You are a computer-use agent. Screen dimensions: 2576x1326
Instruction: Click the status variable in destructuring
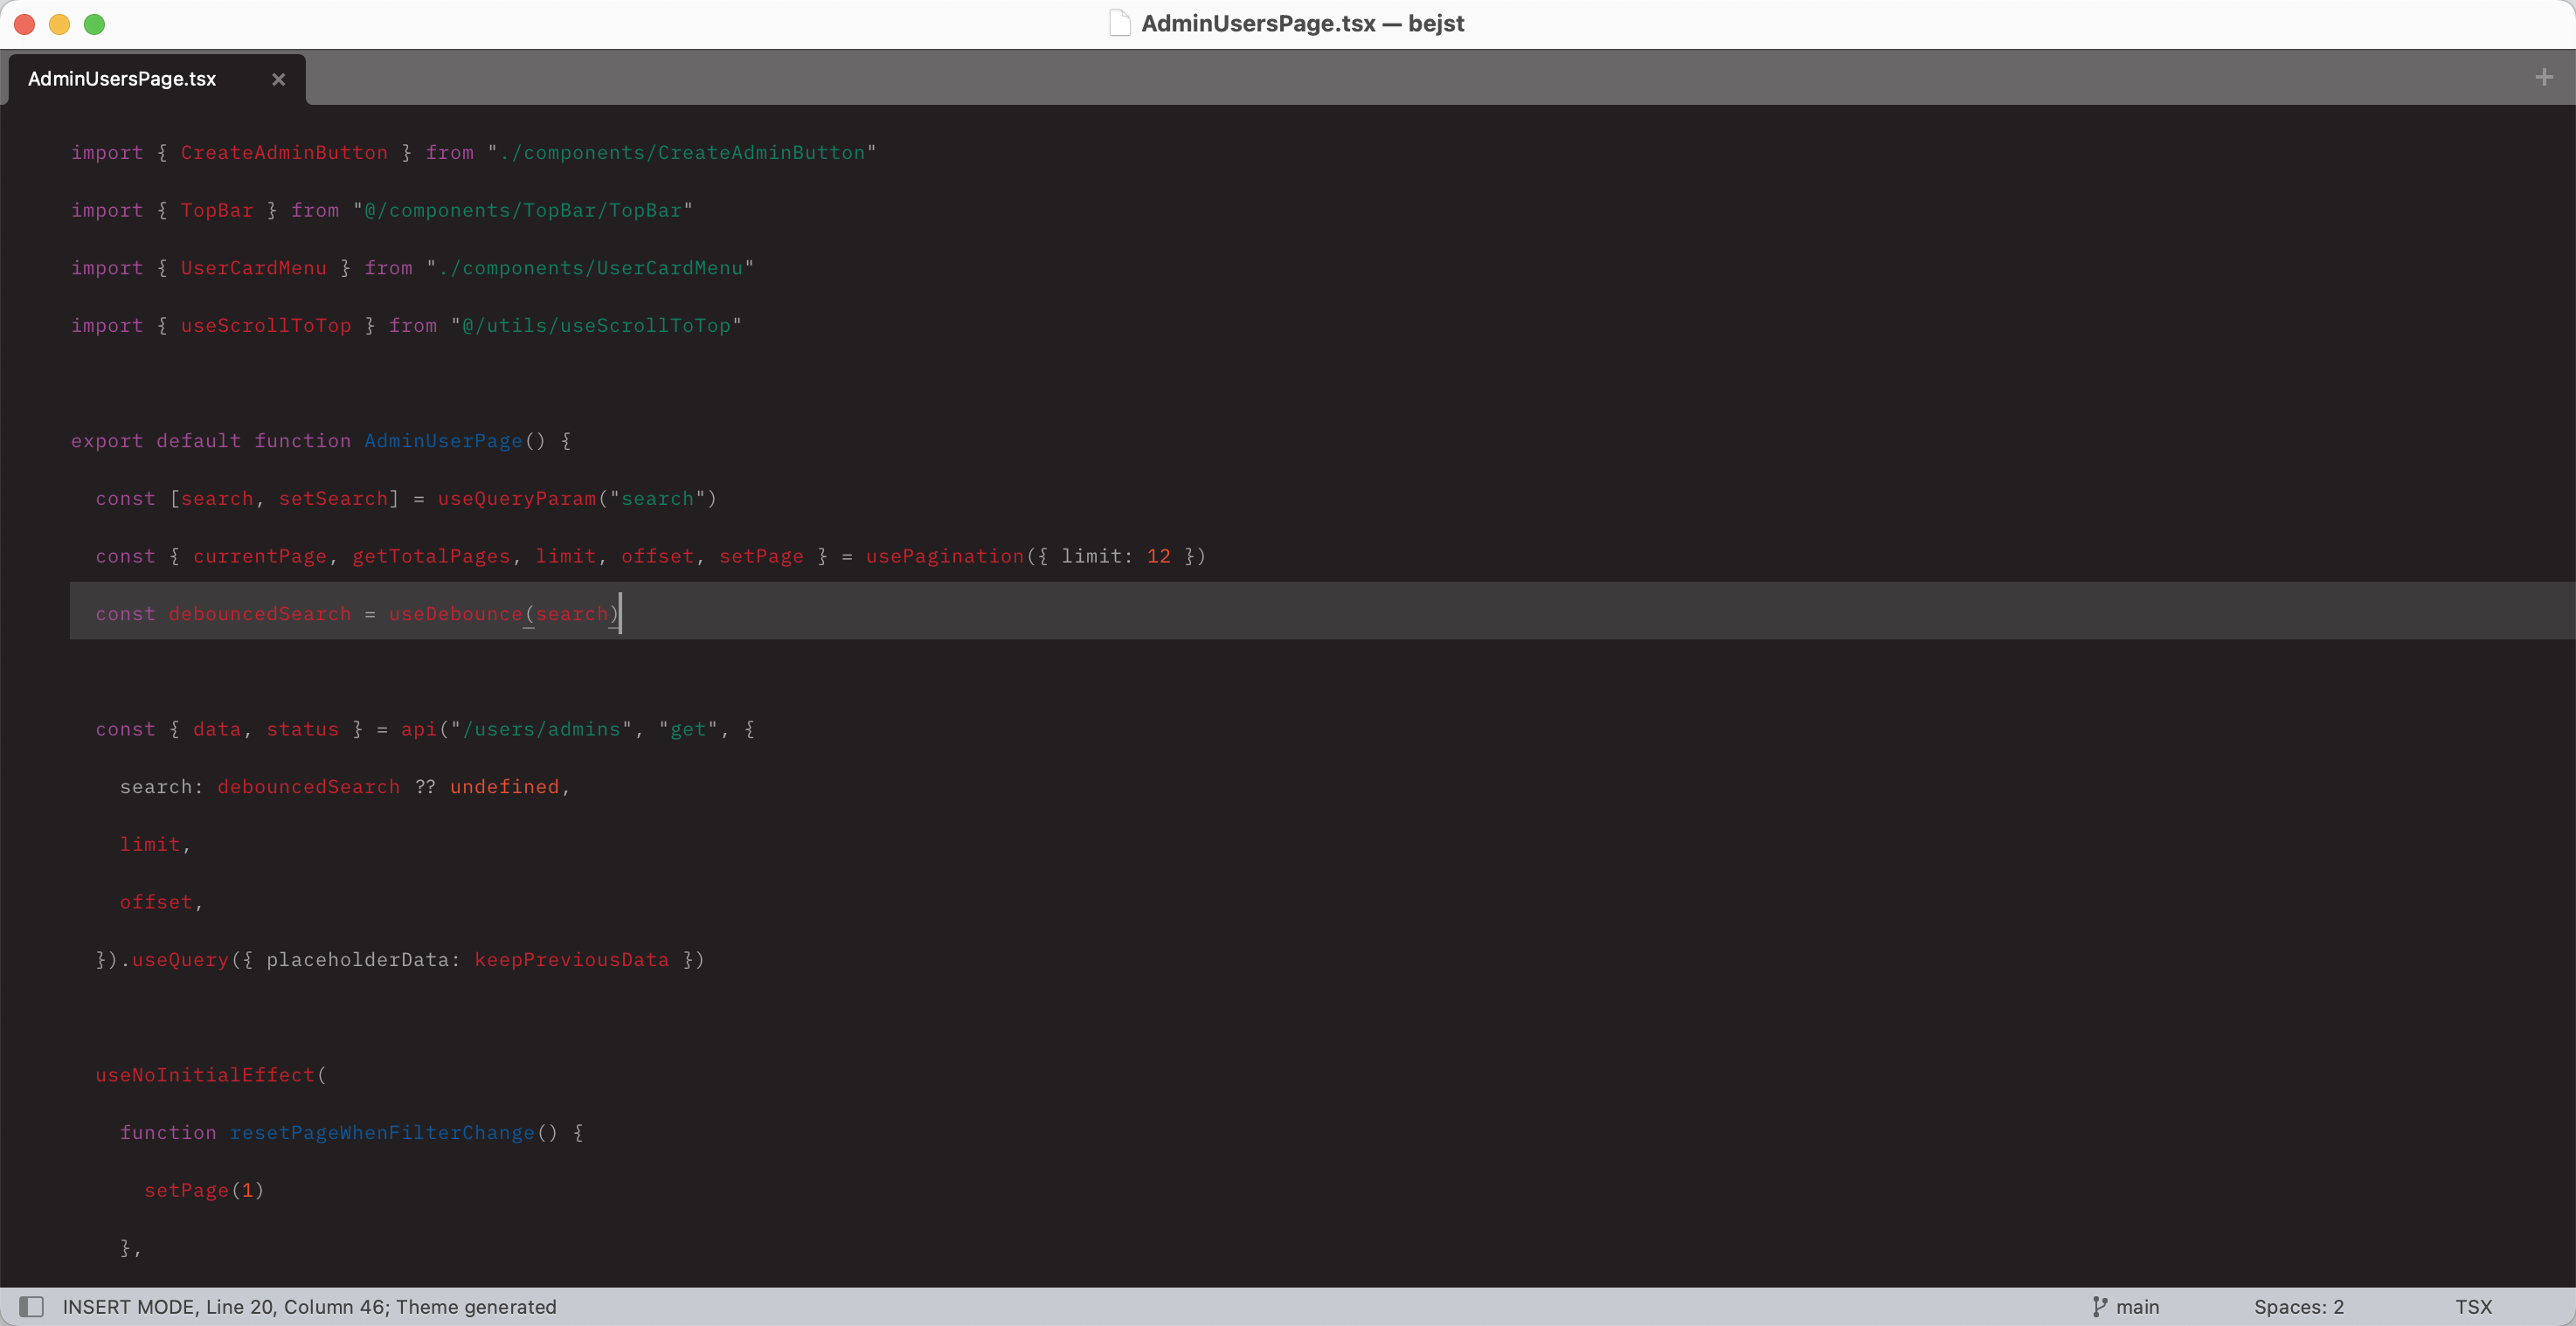click(x=302, y=729)
